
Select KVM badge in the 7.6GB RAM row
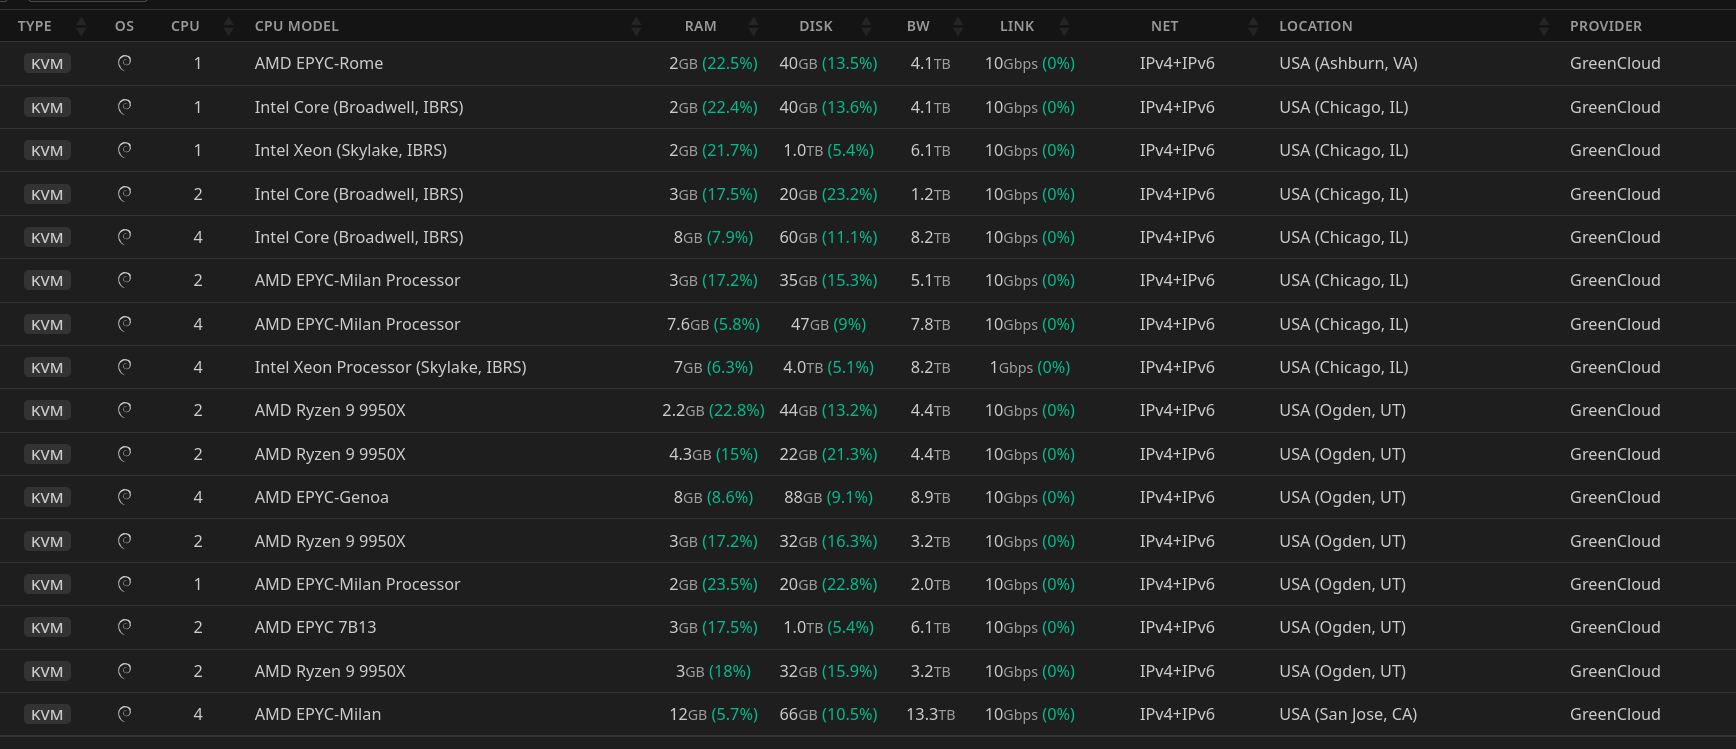coord(47,325)
